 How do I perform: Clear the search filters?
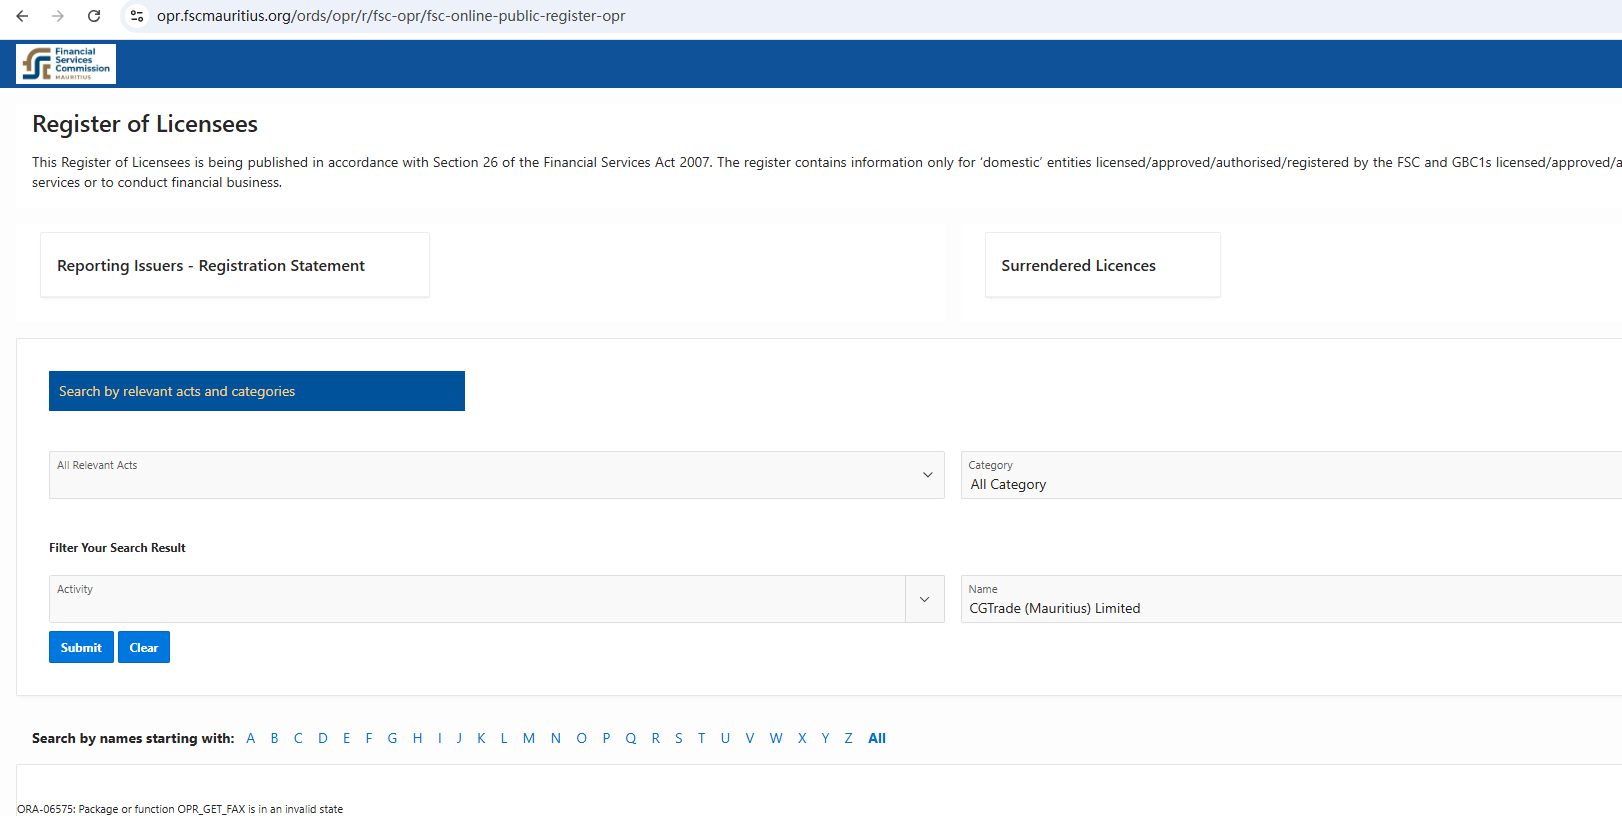coord(144,647)
